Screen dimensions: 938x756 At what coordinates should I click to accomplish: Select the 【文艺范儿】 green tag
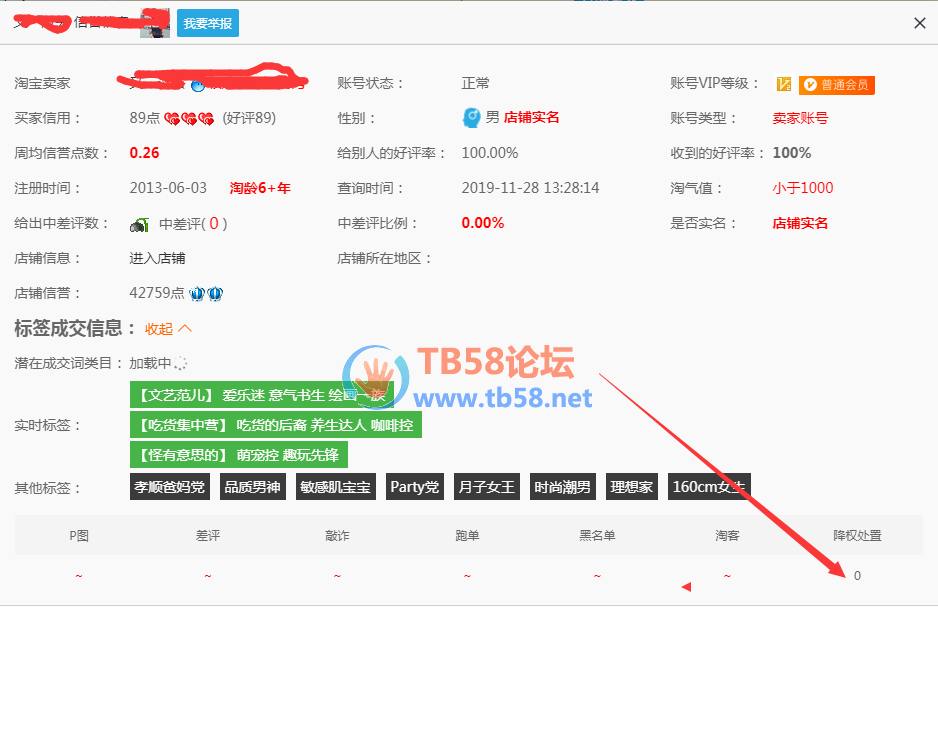(261, 395)
